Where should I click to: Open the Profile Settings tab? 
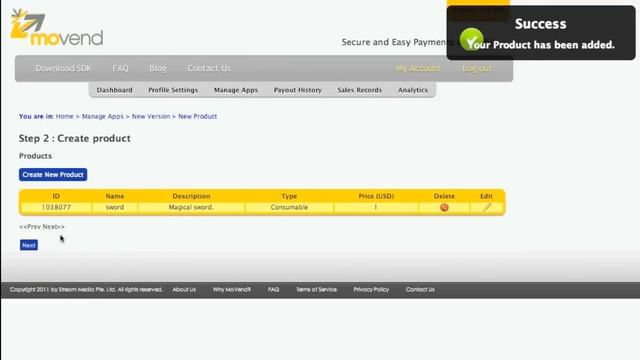tap(173, 90)
